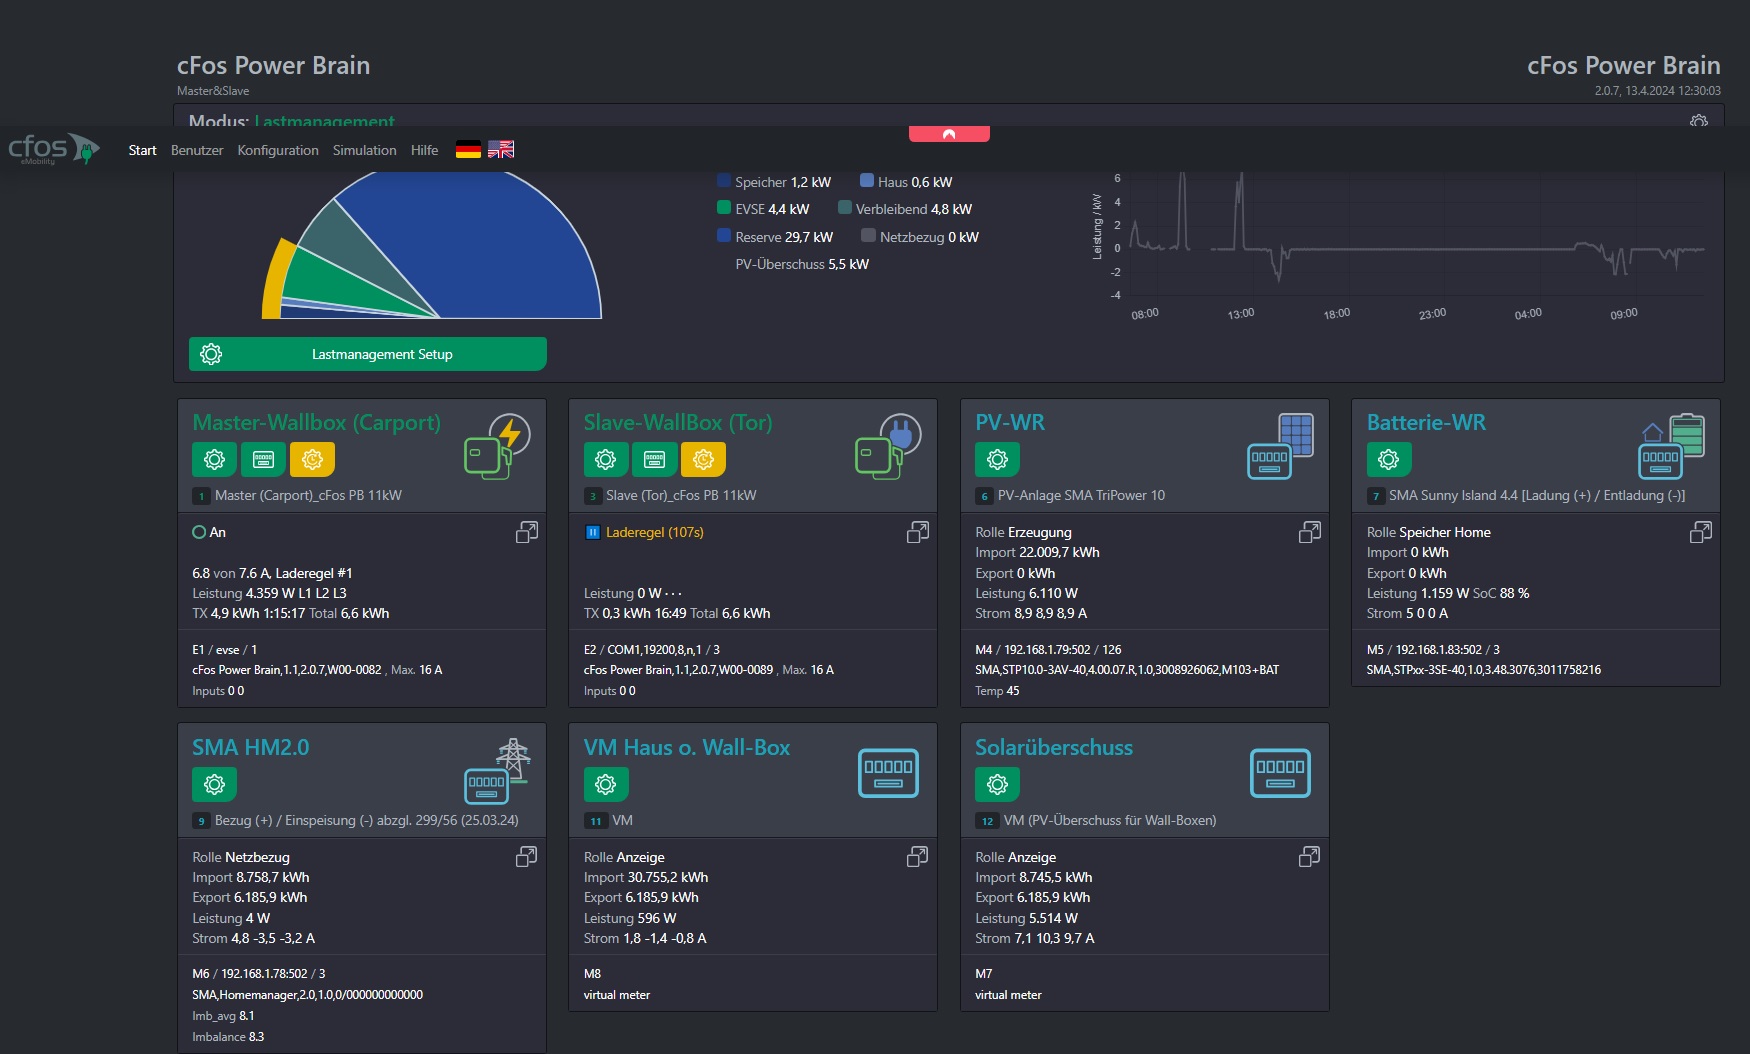
Task: Open Master-Wallbox green gear settings
Action: pyautogui.click(x=214, y=459)
